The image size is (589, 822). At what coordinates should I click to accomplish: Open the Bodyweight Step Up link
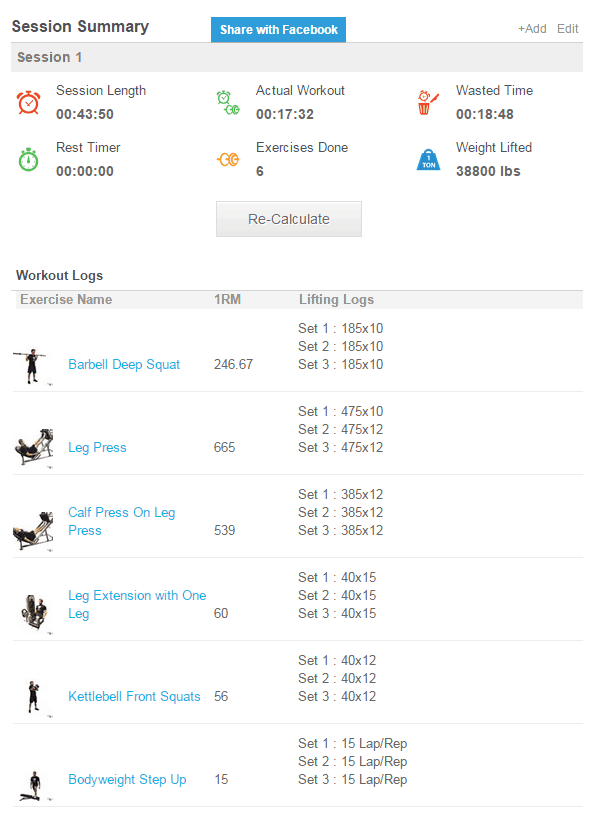(x=127, y=780)
